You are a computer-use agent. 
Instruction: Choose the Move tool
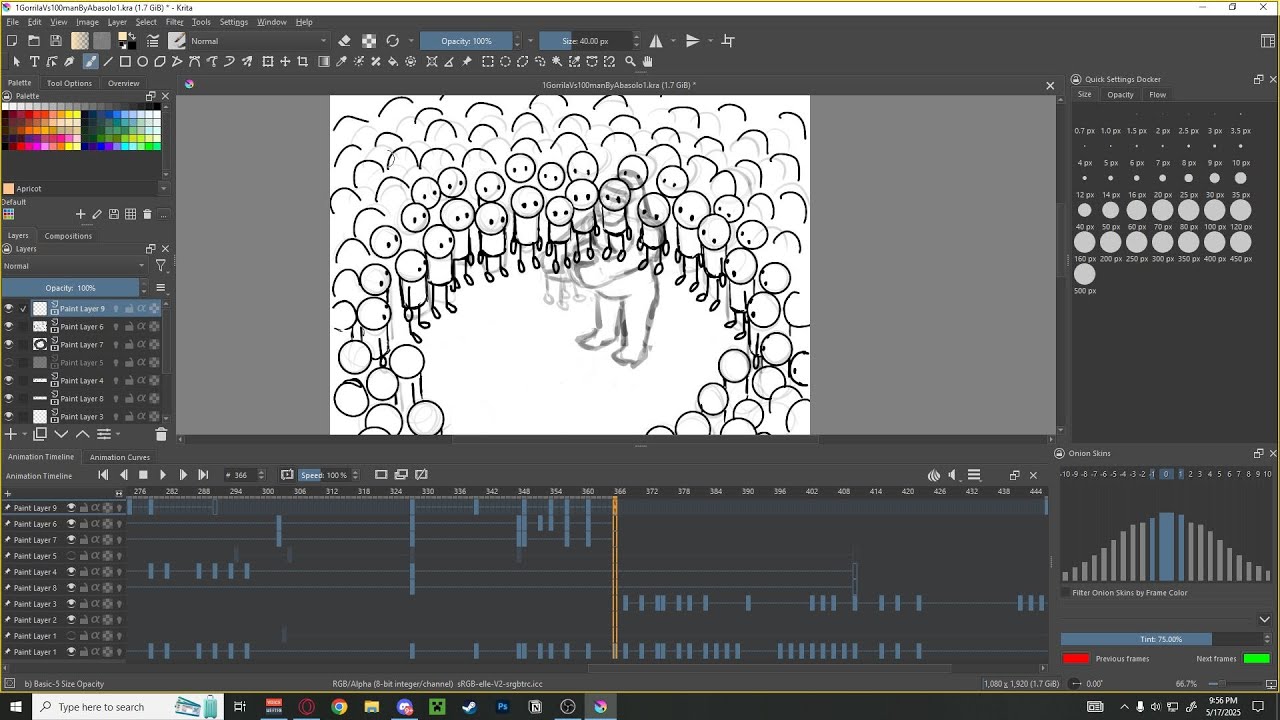coord(285,61)
